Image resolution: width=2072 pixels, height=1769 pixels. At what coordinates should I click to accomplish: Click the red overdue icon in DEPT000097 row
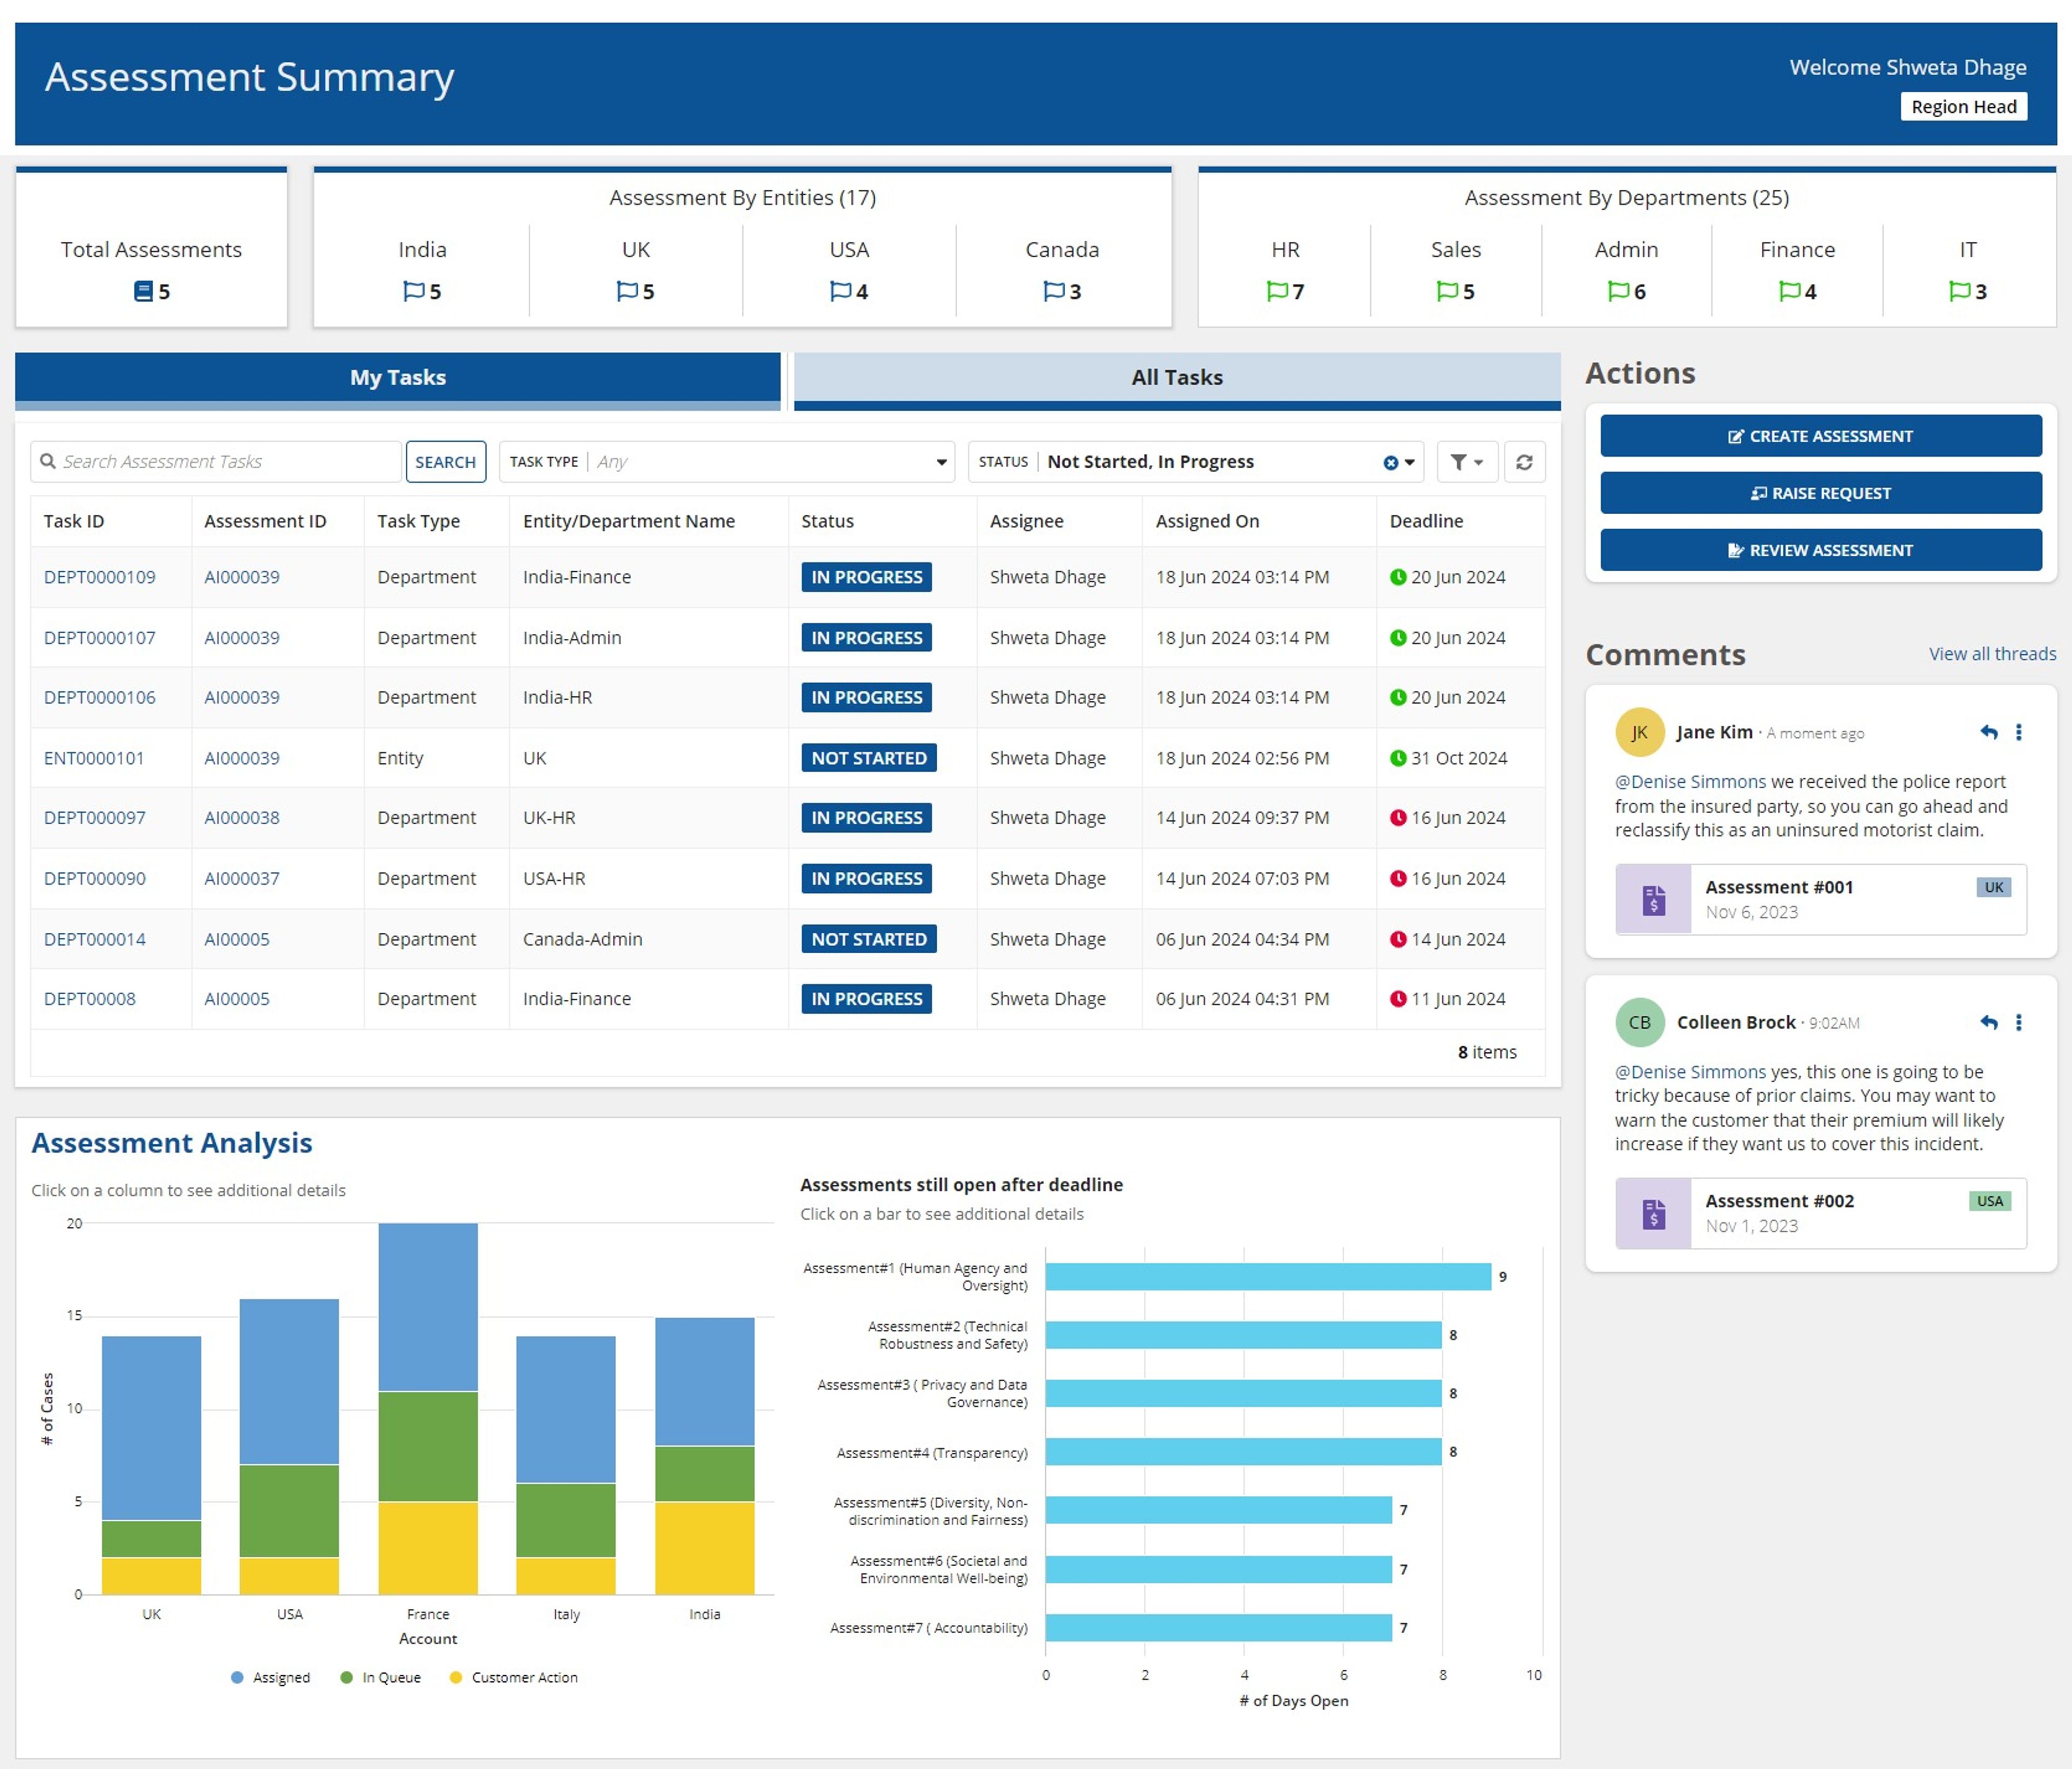click(1398, 818)
